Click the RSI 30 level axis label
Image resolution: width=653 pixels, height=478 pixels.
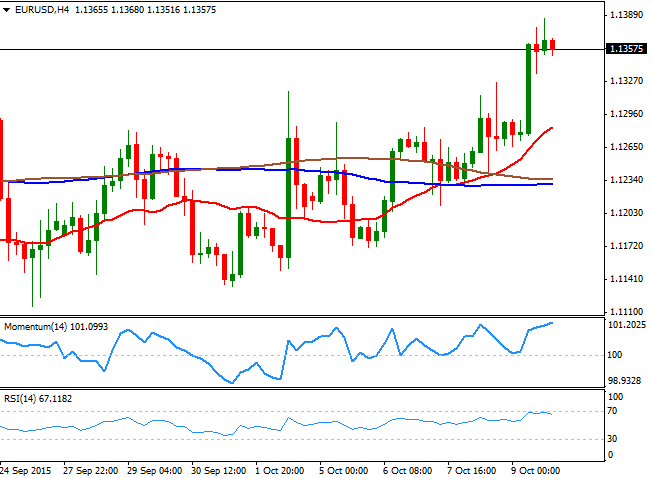[613, 439]
